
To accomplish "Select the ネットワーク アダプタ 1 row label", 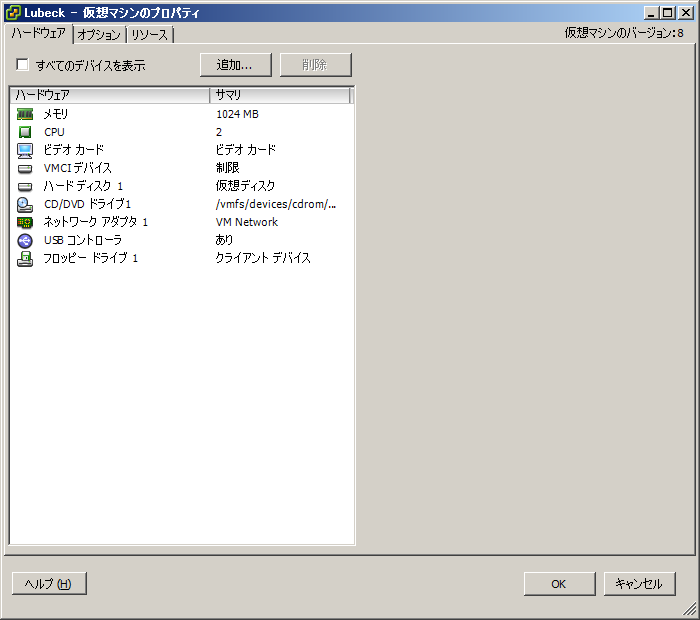I will tap(96, 222).
